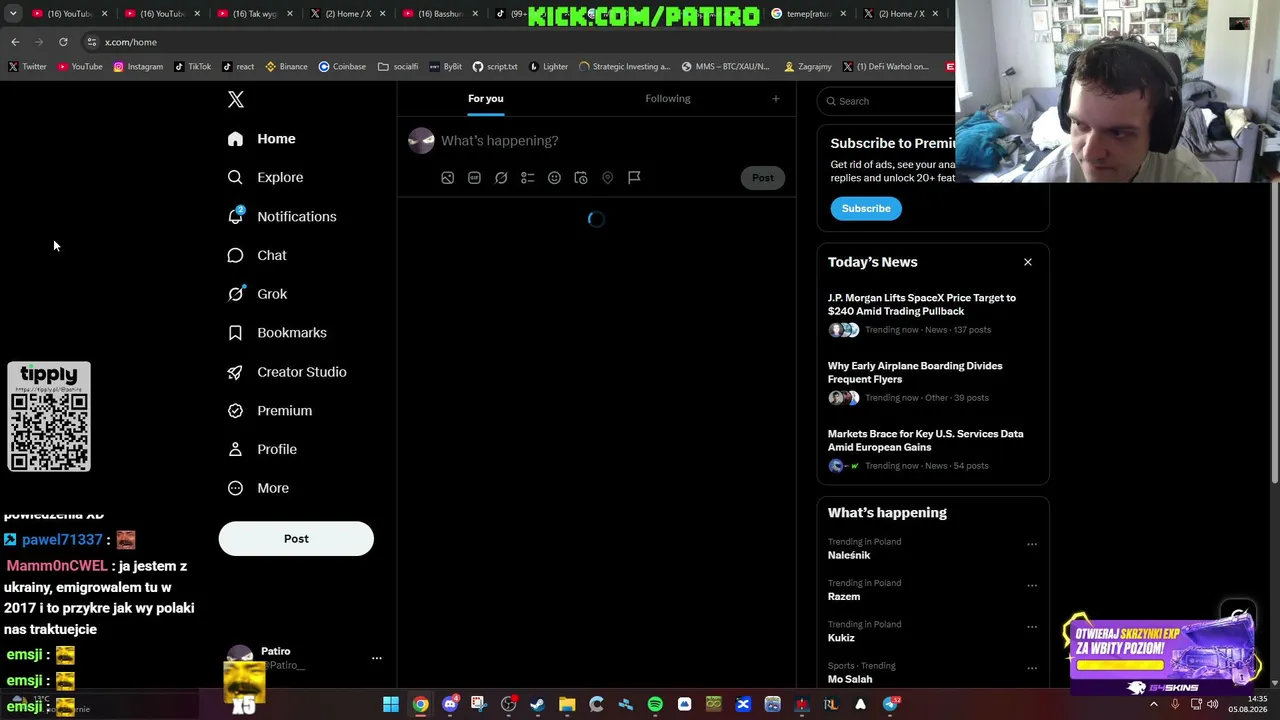Click the browser back arrow
This screenshot has height=720, width=1280.
click(x=15, y=42)
